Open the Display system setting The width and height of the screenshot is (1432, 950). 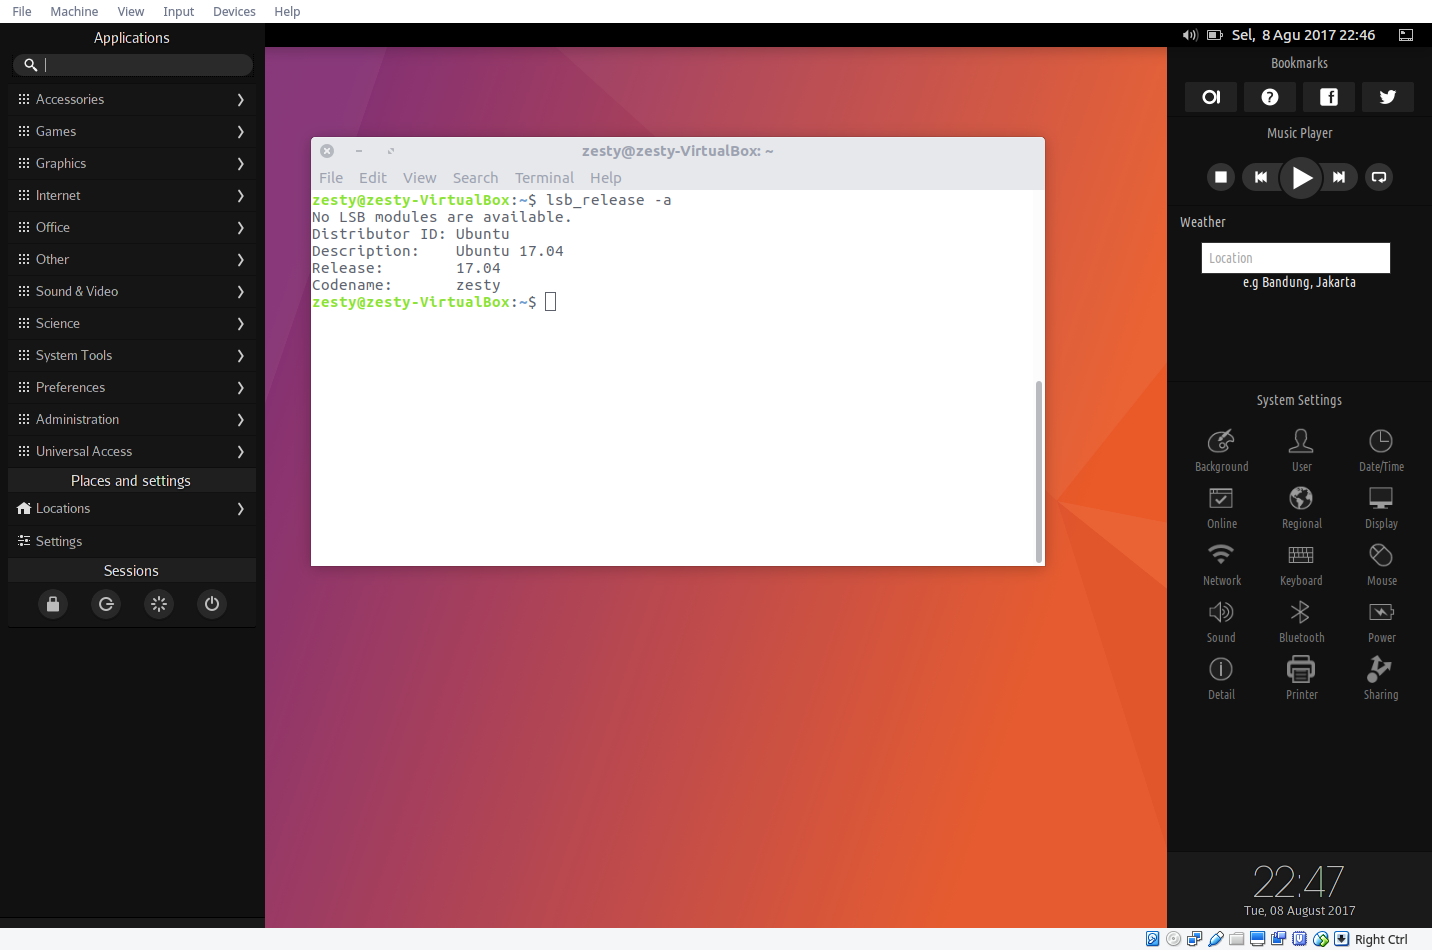(1381, 507)
